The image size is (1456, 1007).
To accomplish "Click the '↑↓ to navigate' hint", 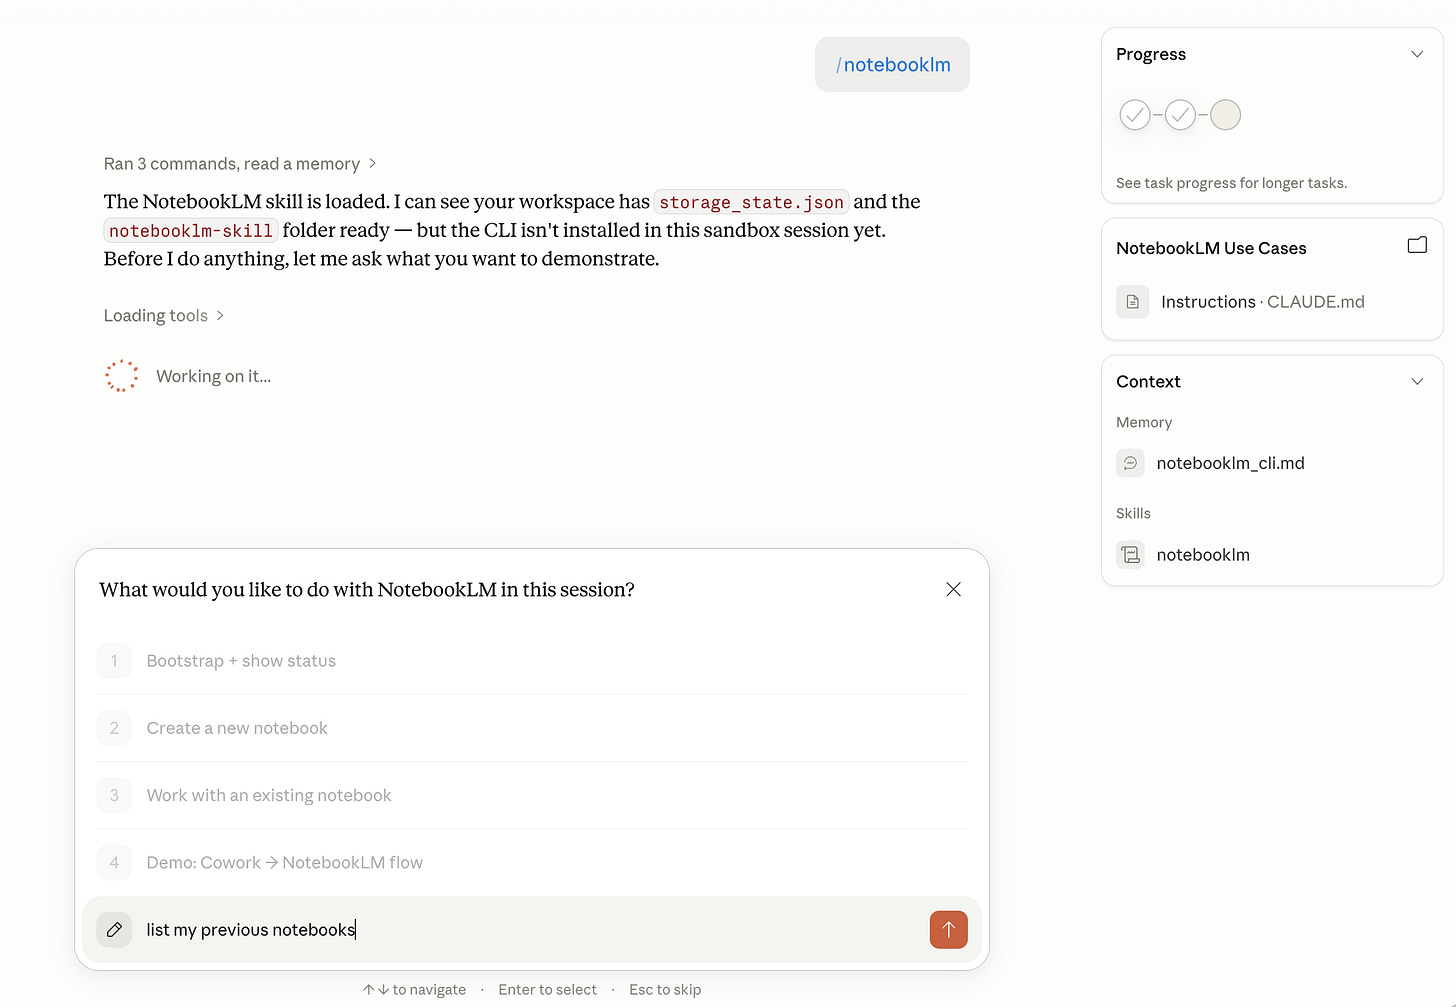I will pyautogui.click(x=414, y=989).
